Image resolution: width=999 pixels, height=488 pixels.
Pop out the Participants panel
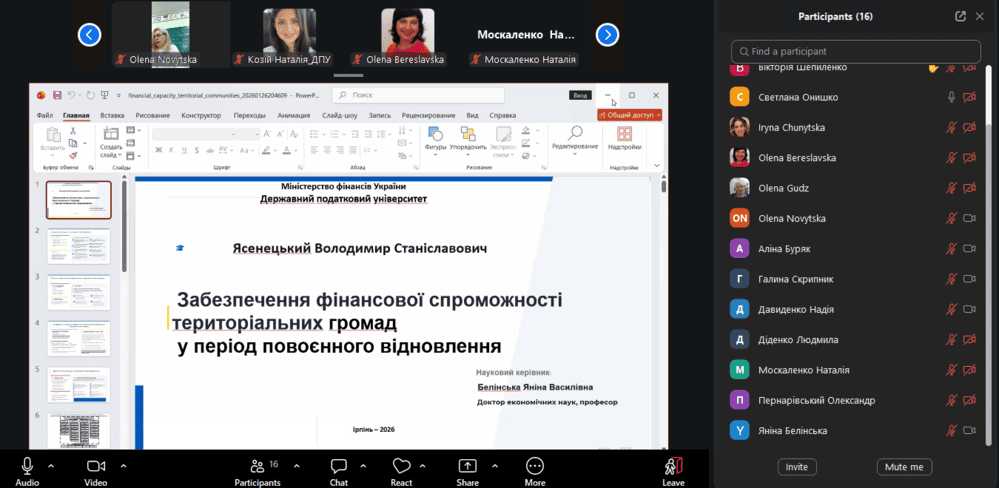tap(960, 16)
